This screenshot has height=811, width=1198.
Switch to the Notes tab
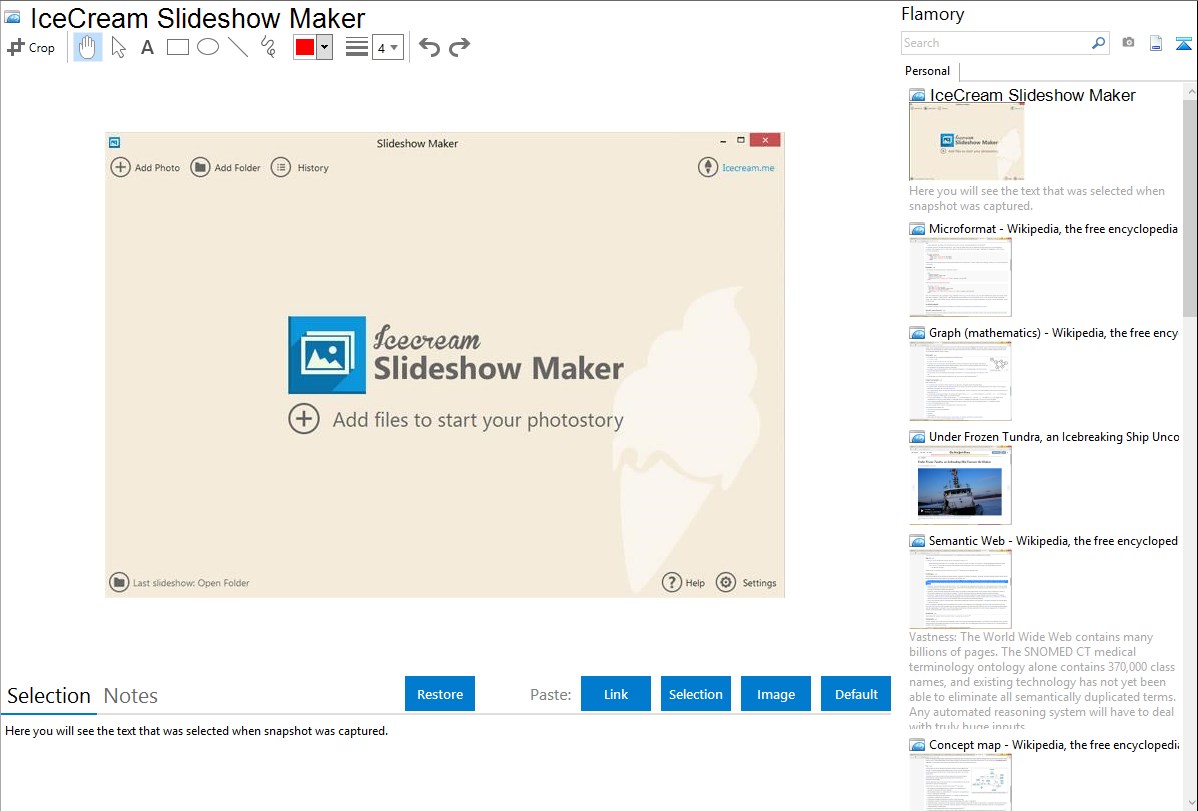click(x=131, y=696)
